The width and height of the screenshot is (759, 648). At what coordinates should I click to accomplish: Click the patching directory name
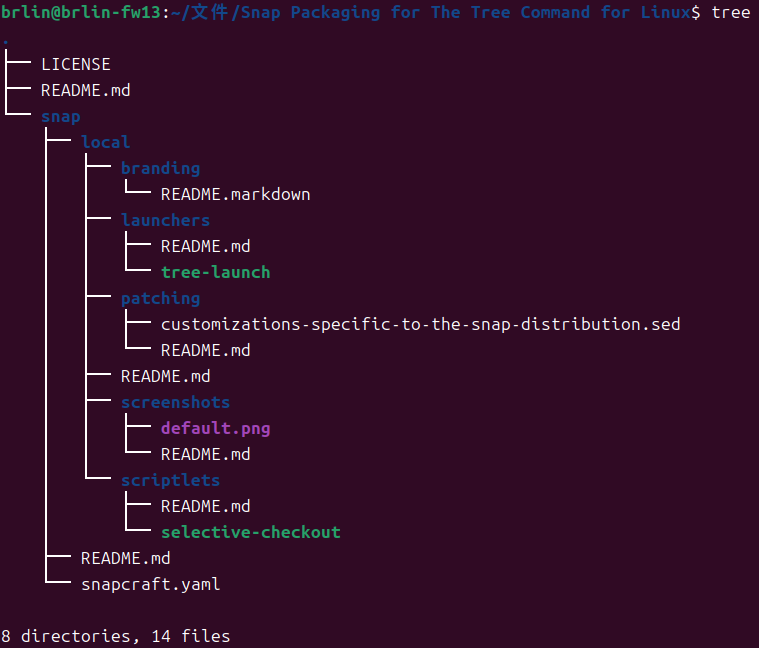tap(160, 298)
